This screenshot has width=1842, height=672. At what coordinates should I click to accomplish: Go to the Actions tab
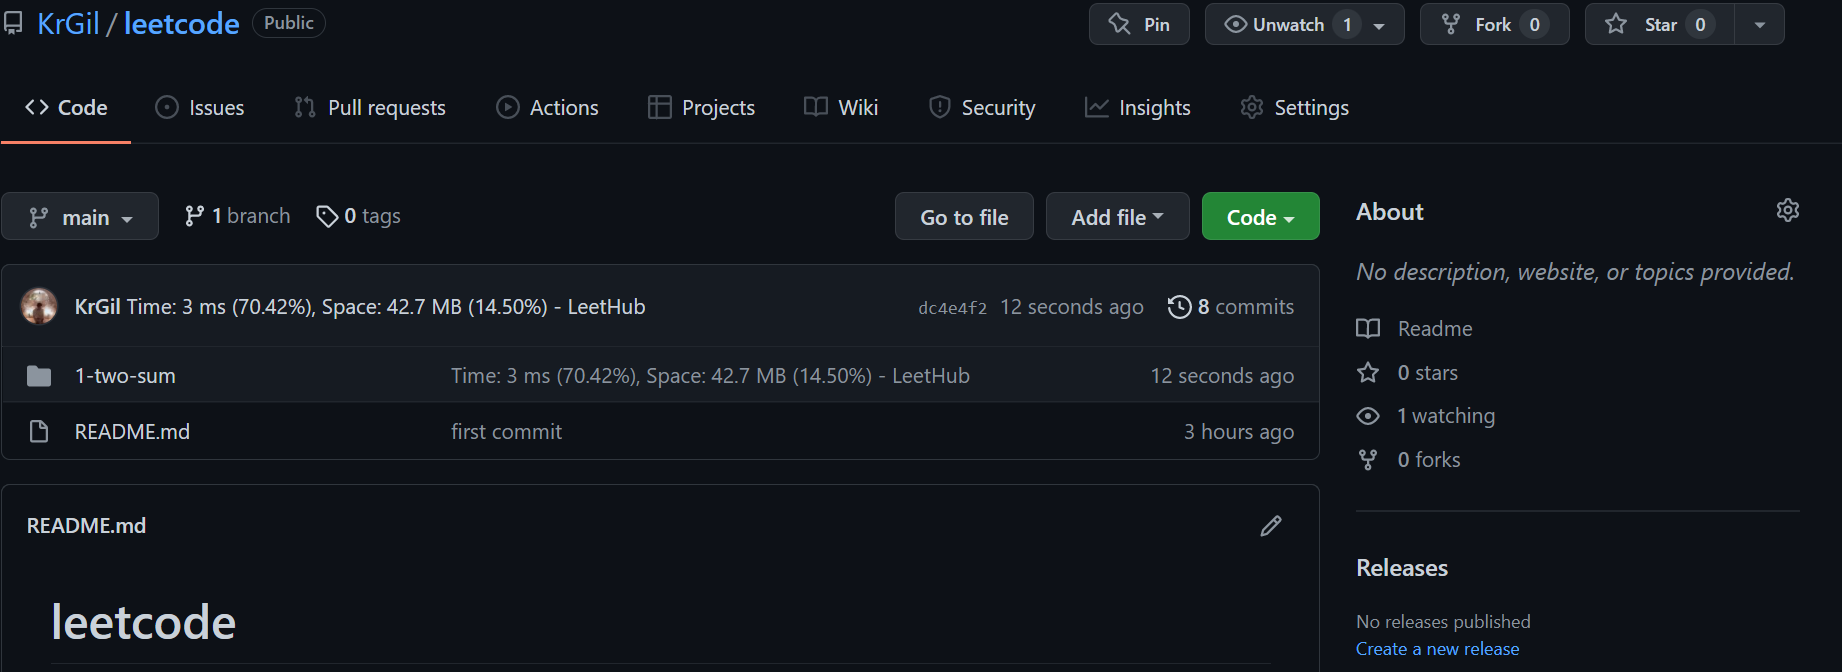click(x=548, y=107)
